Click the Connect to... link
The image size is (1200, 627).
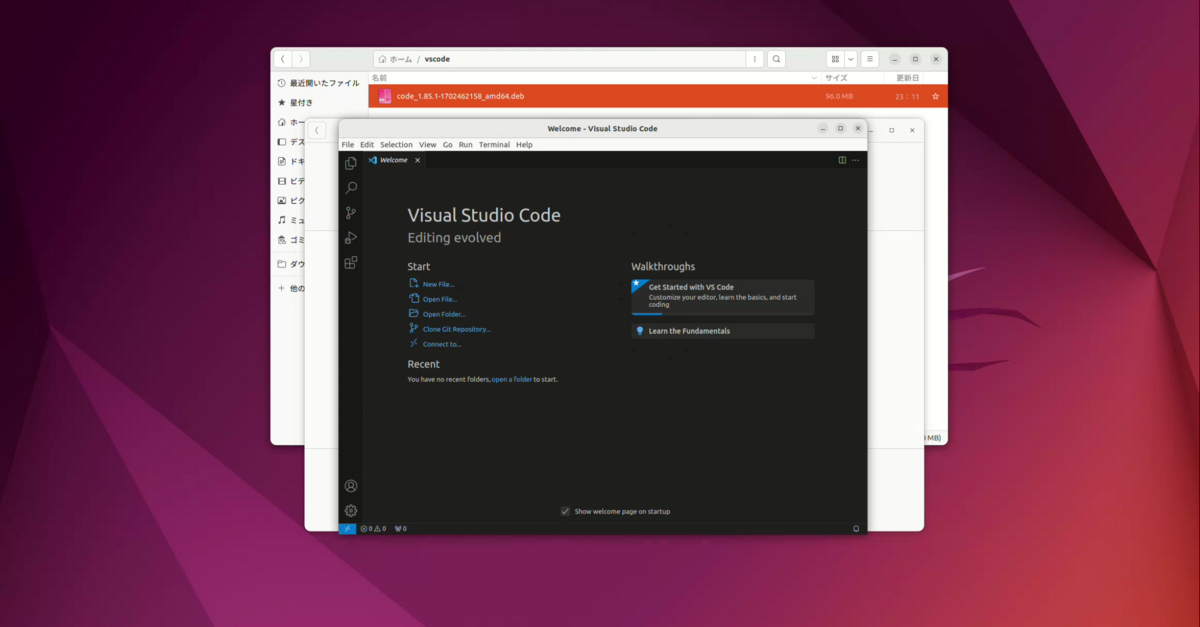[442, 344]
